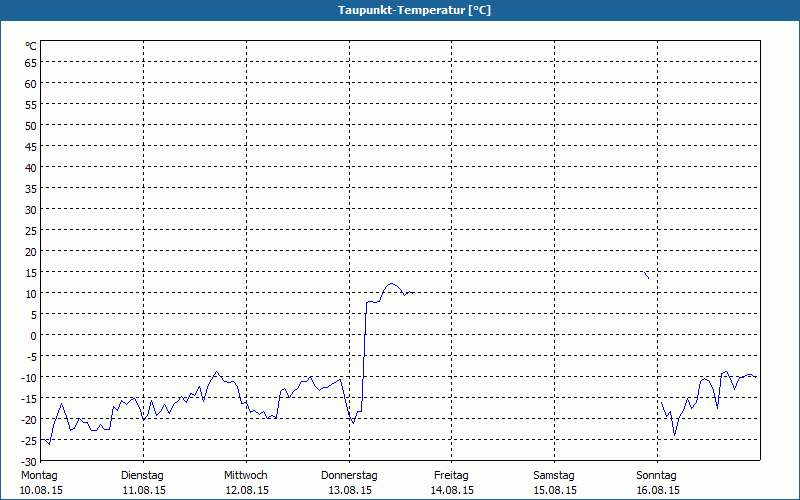800x500 pixels.
Task: Click the Samstag day label
Action: (554, 476)
